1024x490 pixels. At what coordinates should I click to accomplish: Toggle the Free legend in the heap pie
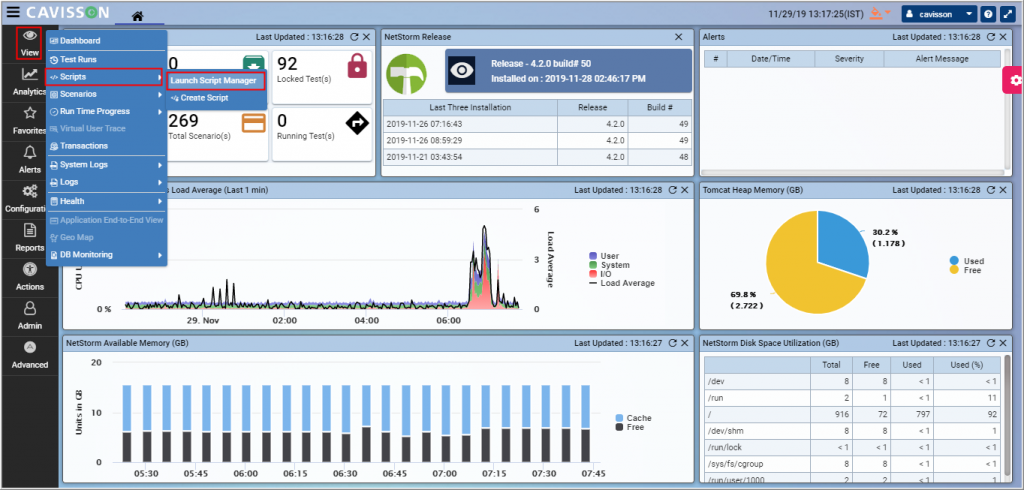(x=965, y=270)
